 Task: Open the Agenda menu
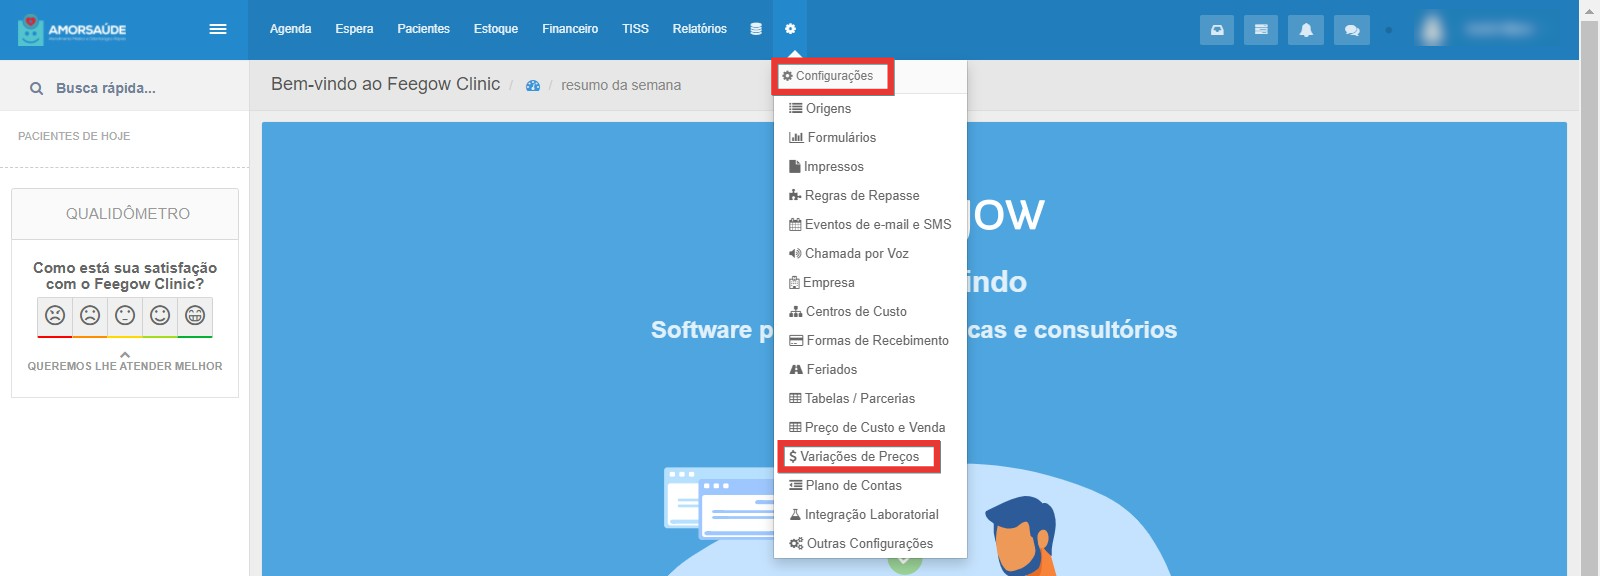[x=290, y=29]
